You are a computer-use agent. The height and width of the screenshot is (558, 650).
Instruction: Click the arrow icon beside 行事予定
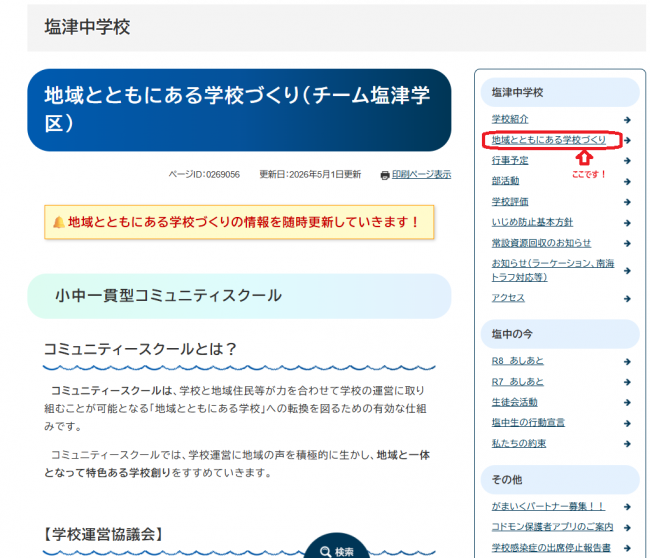click(x=627, y=161)
